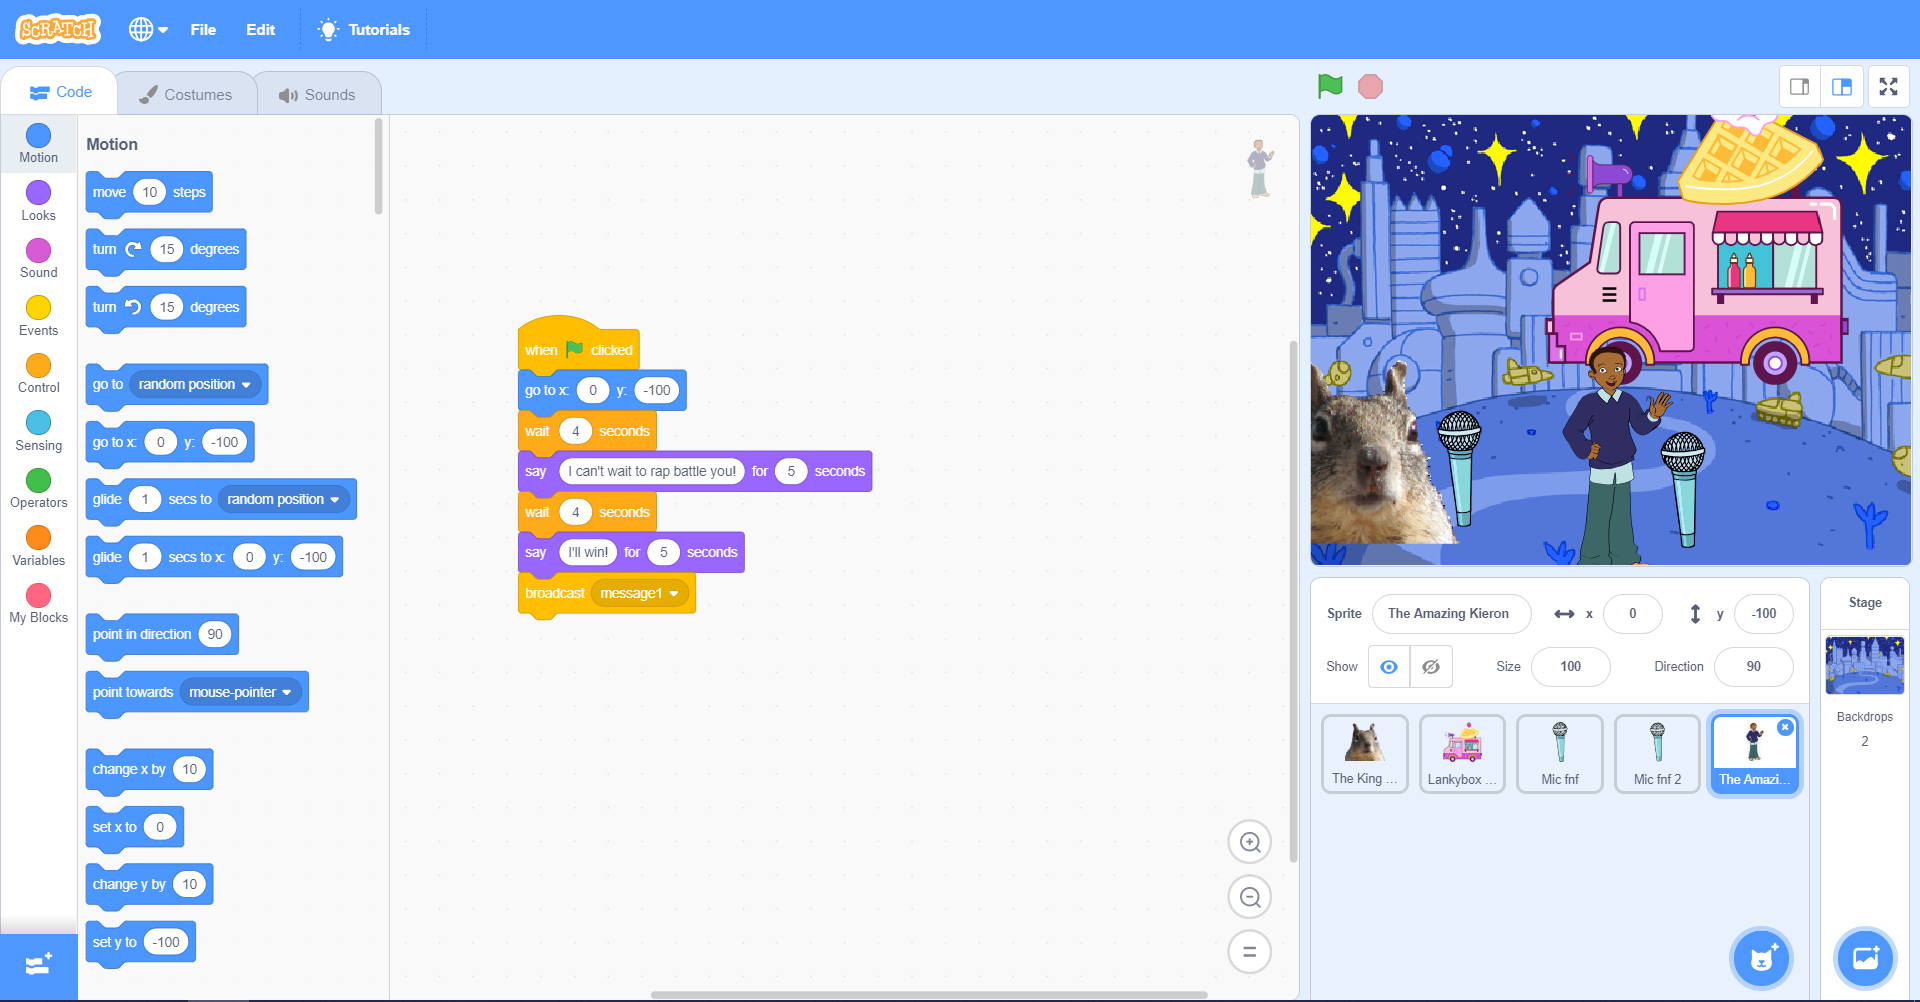Screen dimensions: 1920x1002
Task: Click the workspace vertical scrollbar
Action: coord(1292,600)
